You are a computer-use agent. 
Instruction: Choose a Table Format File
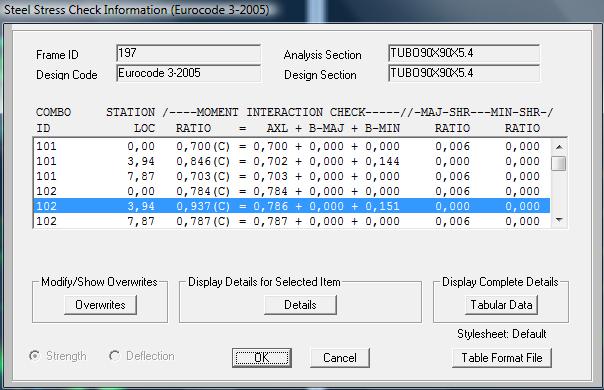502,358
